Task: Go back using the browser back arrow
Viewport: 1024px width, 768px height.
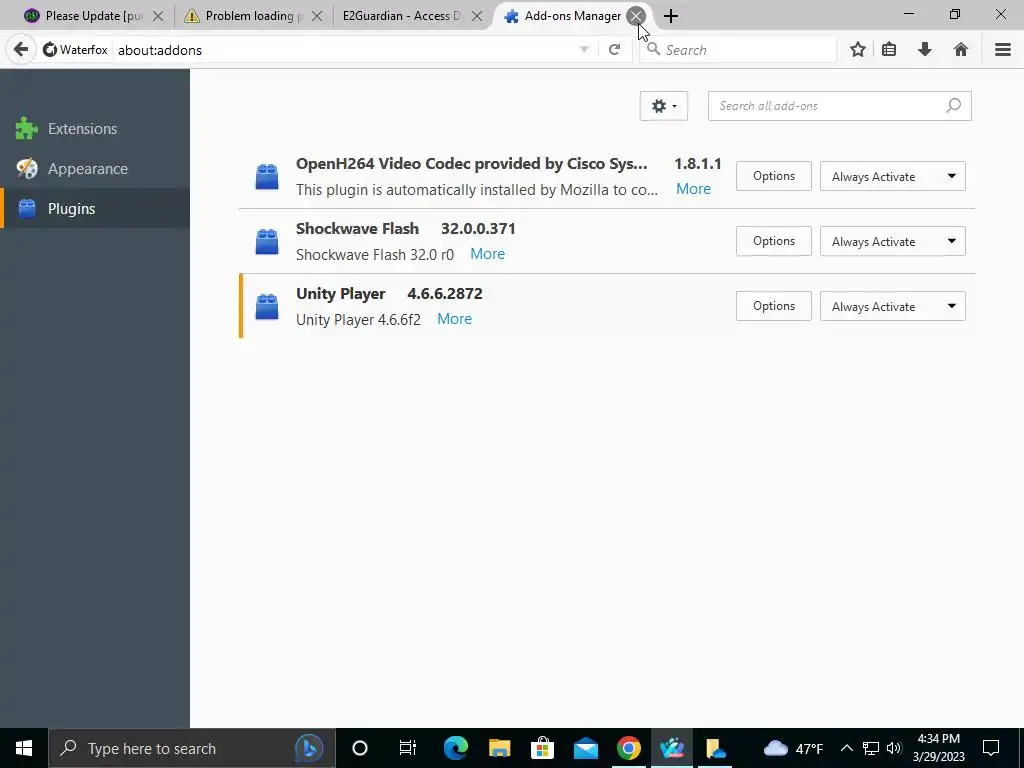Action: click(x=21, y=50)
